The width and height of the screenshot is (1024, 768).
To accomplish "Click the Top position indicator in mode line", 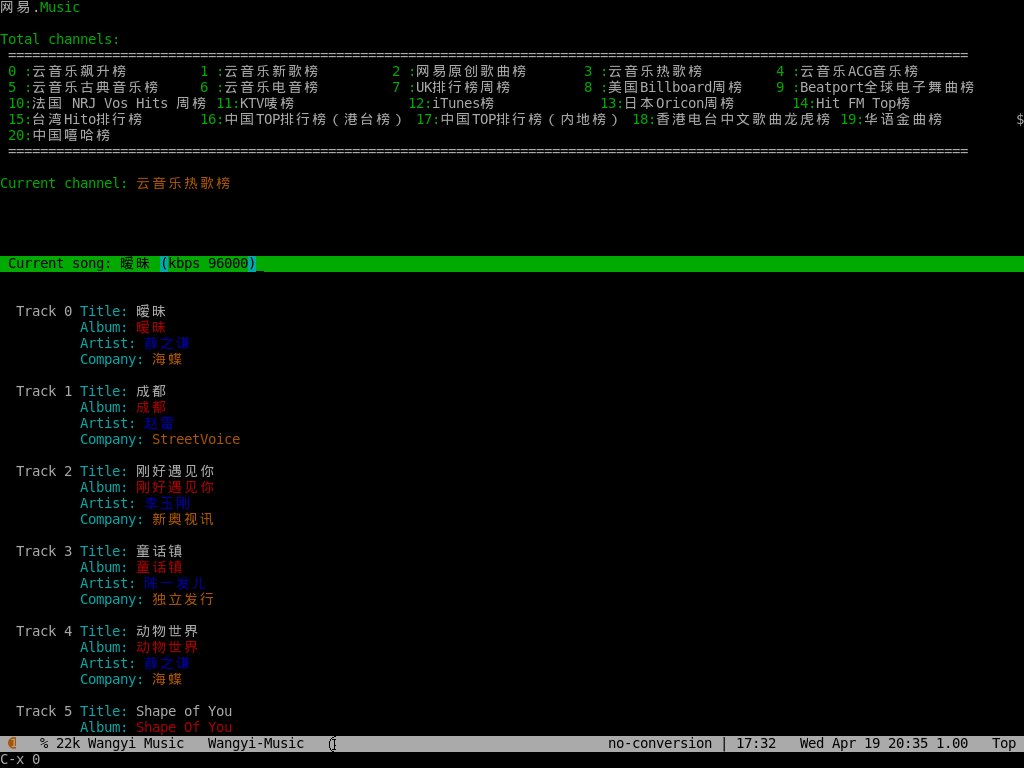I will (x=1004, y=743).
